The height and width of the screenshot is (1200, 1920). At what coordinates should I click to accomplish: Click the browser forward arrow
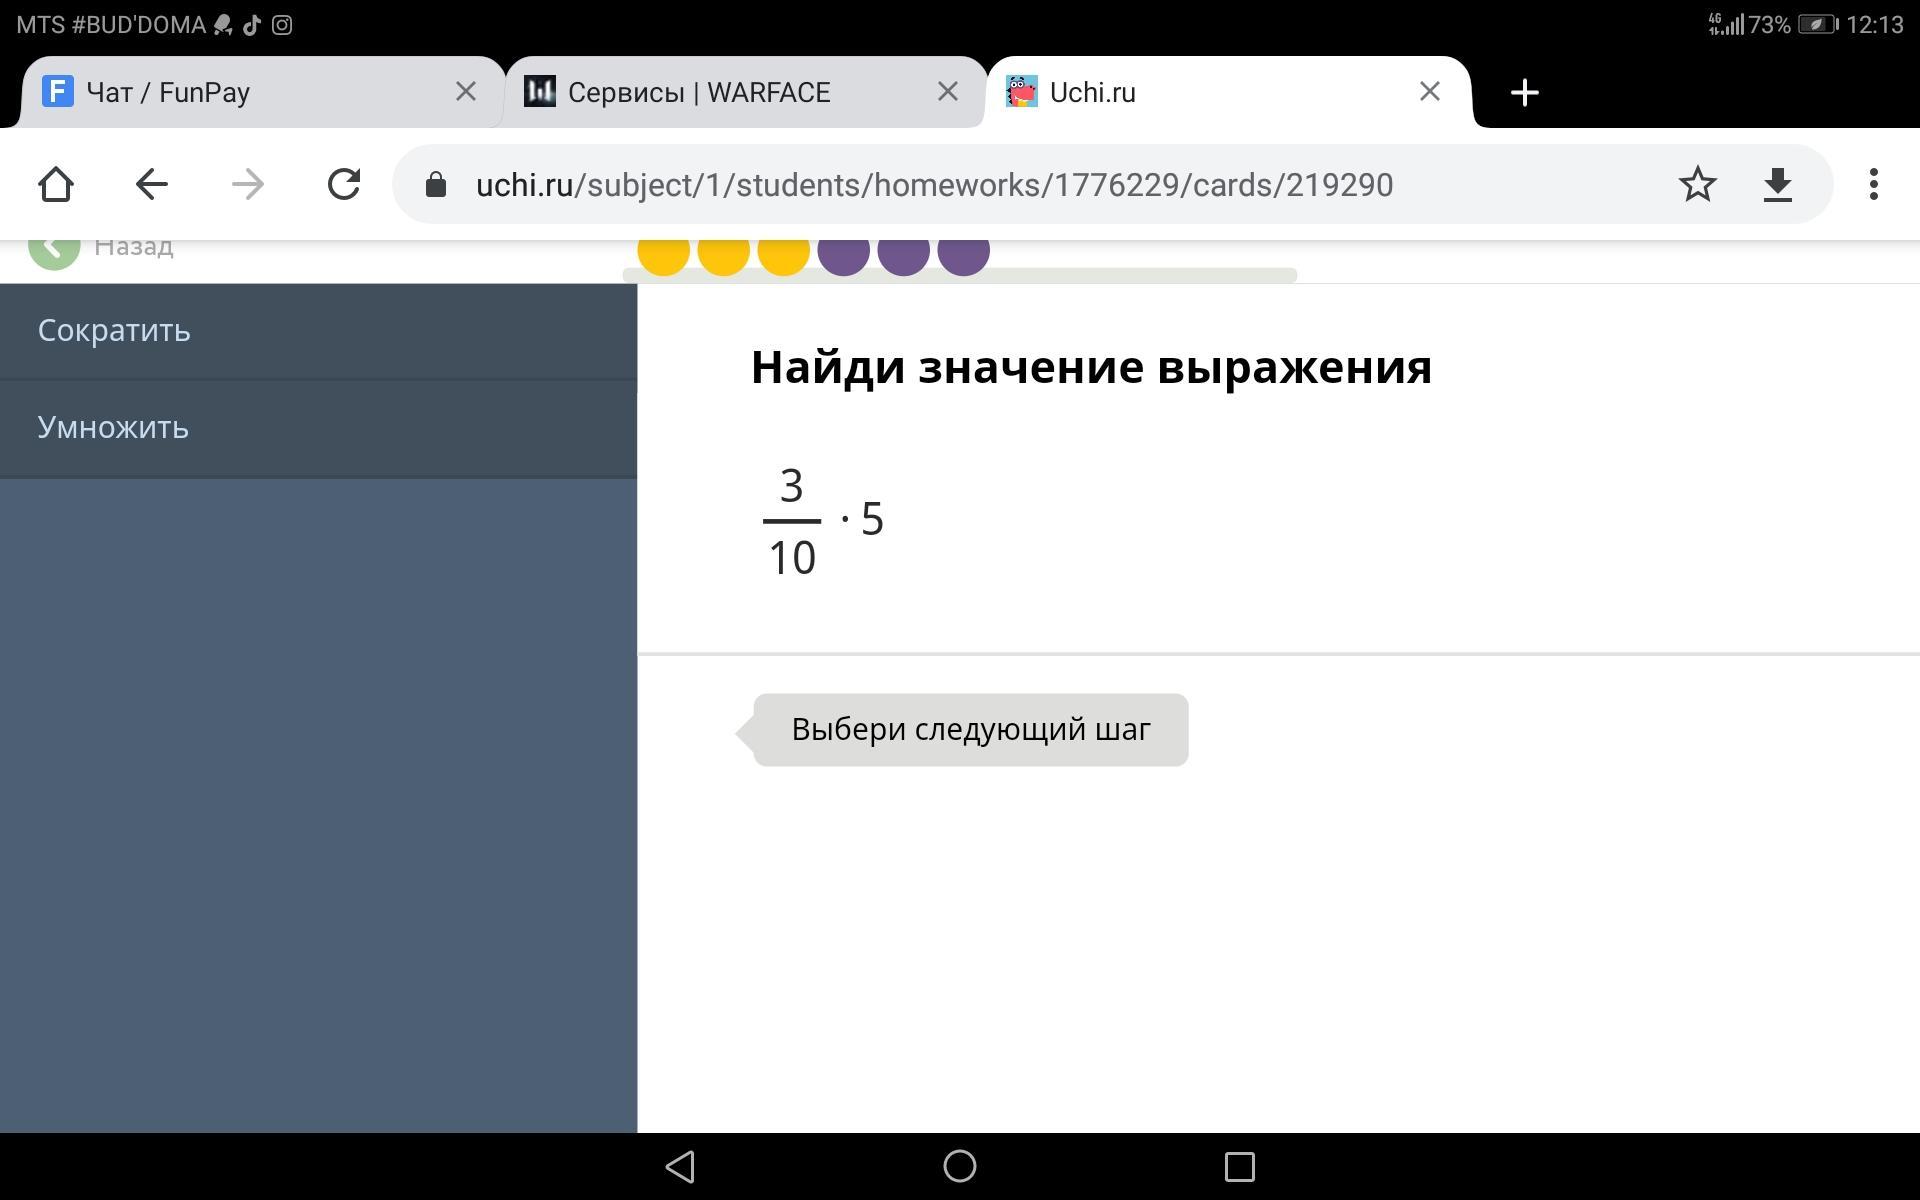pos(247,185)
